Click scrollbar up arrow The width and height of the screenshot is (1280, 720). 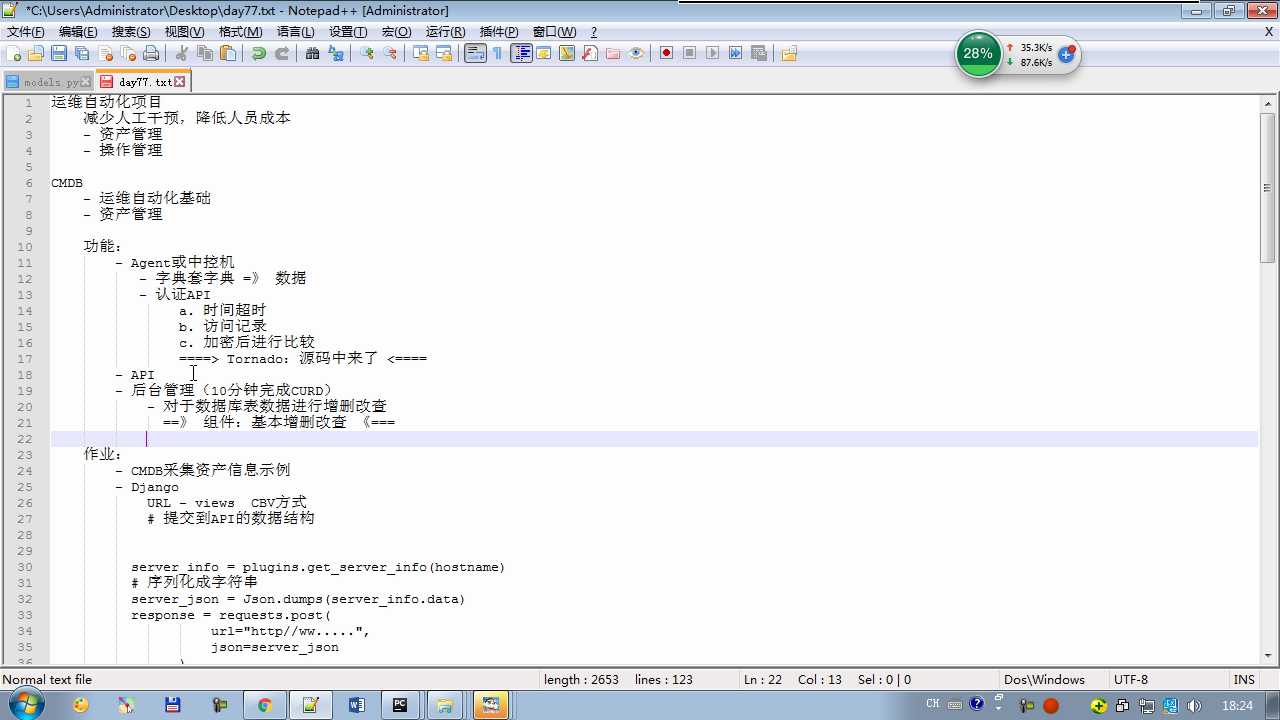pos(1268,103)
